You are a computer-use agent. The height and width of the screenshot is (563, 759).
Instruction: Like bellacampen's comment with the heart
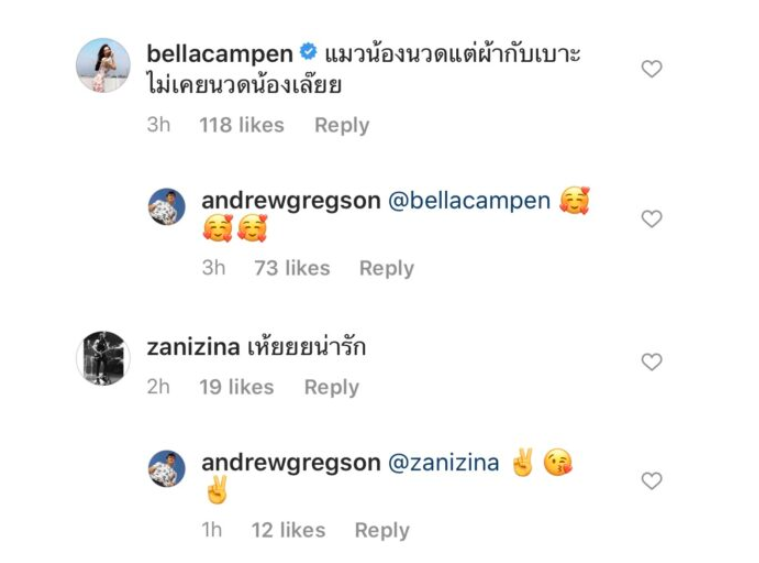pyautogui.click(x=652, y=69)
